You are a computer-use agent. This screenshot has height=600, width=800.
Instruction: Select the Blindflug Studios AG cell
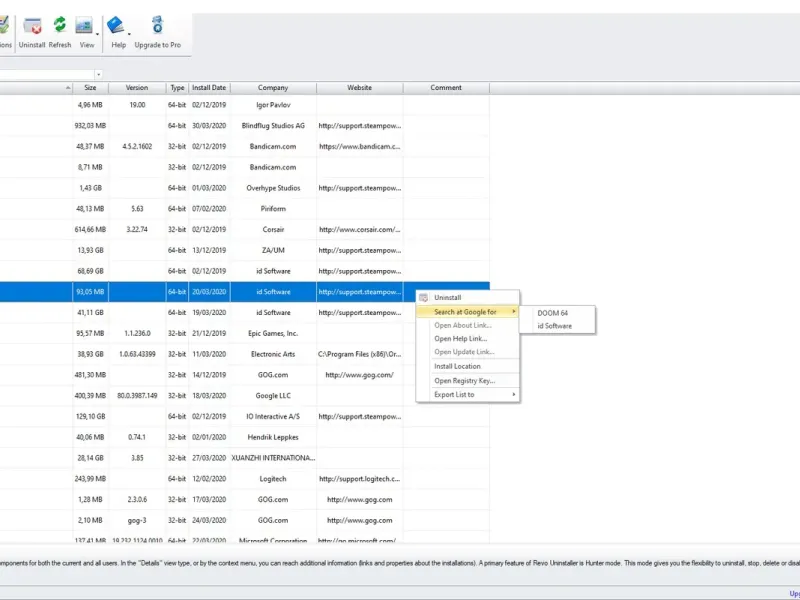(273, 126)
